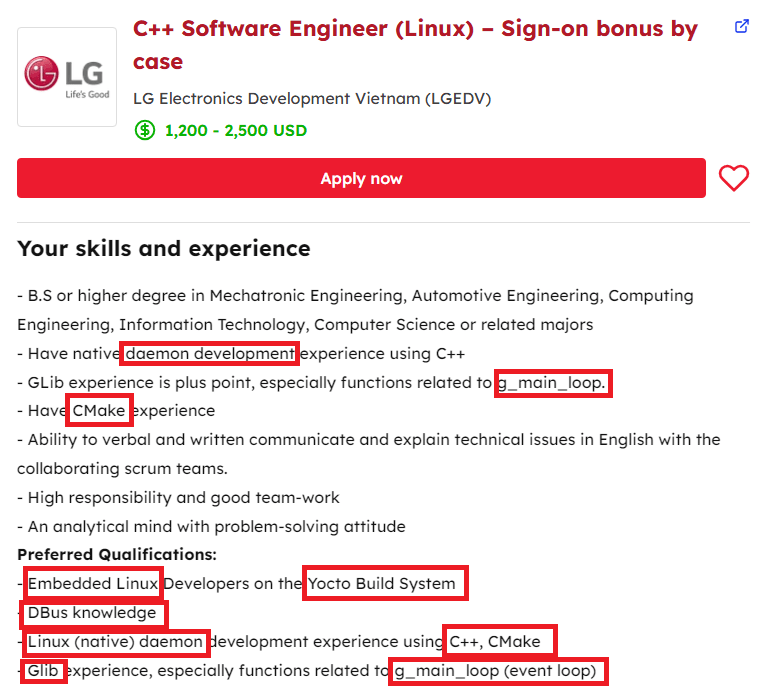Viewport: 763px width, 693px height.
Task: Select the 'Embedded Linux' highlighted term
Action: pos(92,584)
